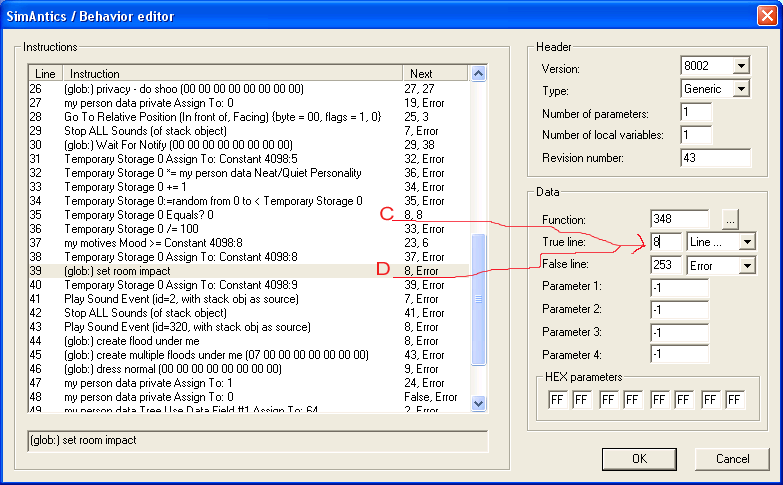Select line 43 Play Sound Event id=320
This screenshot has width=783, height=485.
pyautogui.click(x=248, y=327)
